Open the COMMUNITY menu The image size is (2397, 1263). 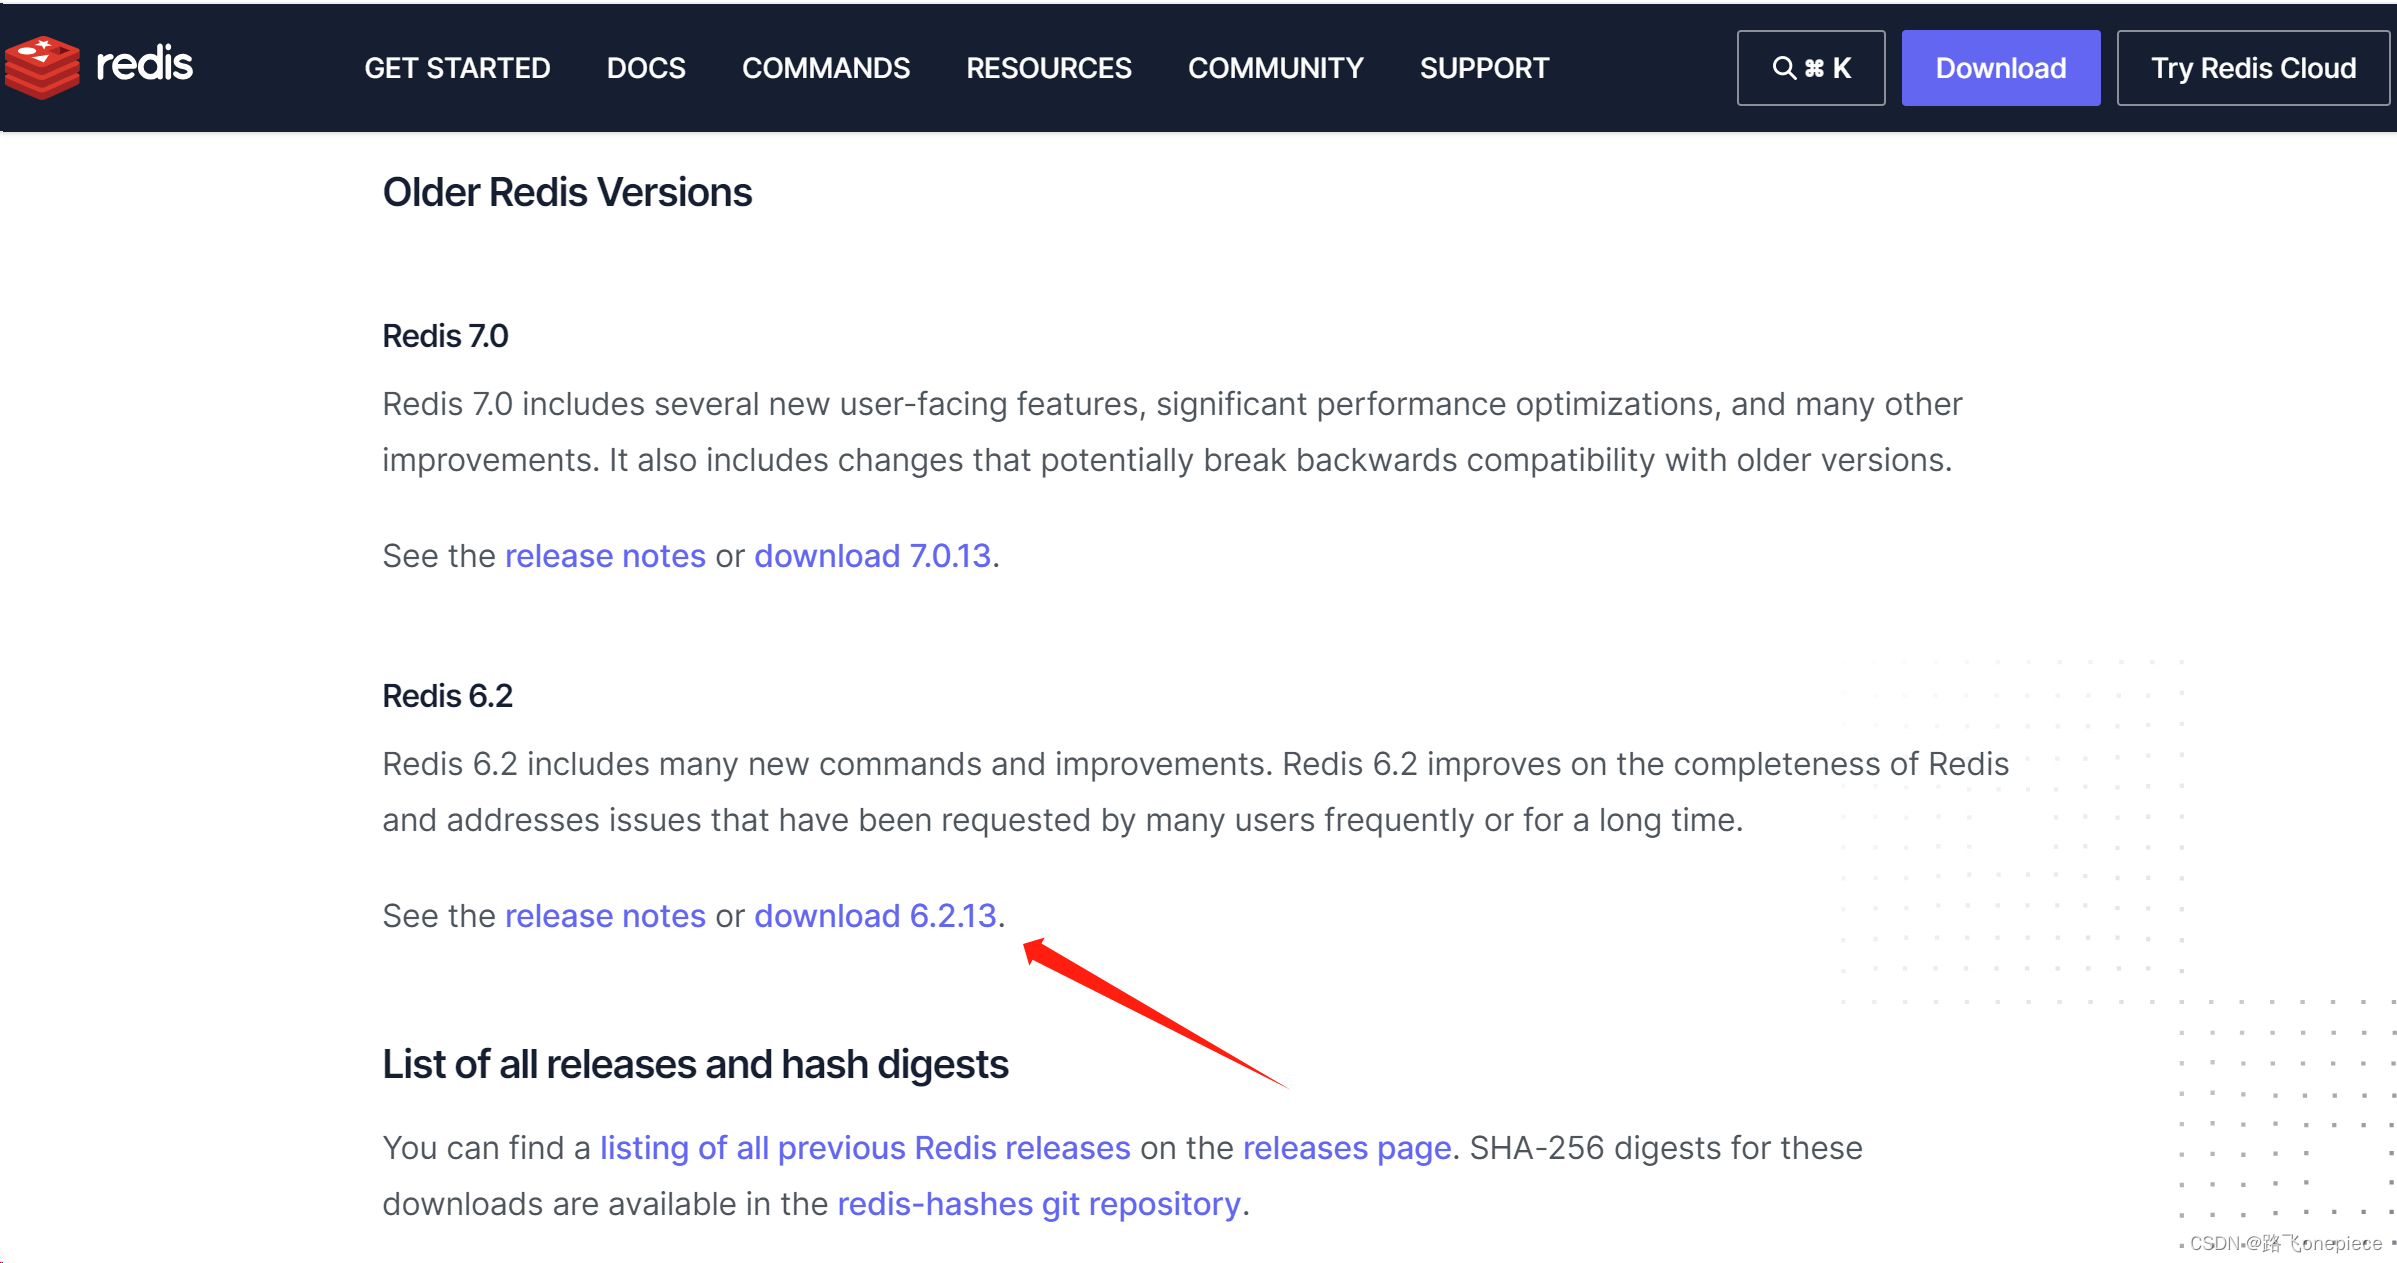pos(1275,68)
